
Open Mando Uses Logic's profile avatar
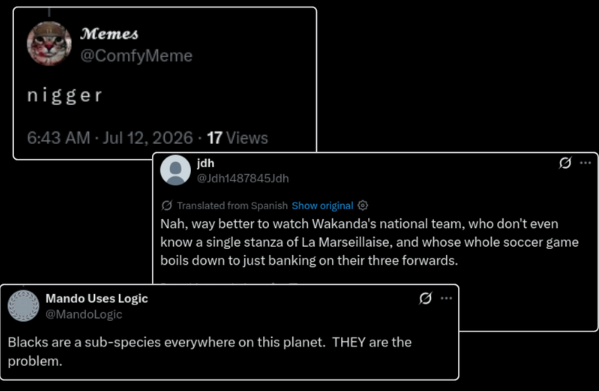tap(24, 305)
